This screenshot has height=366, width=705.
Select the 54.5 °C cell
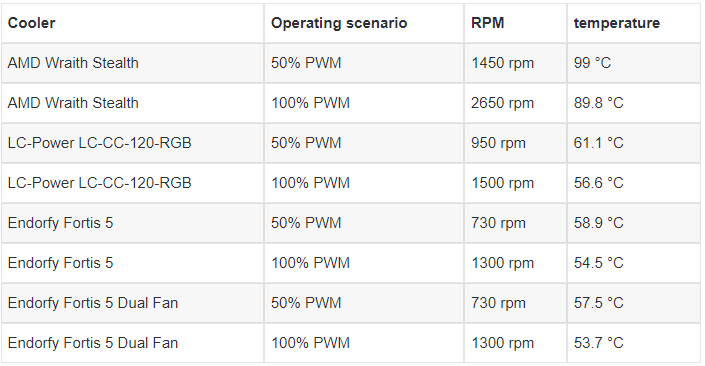634,263
